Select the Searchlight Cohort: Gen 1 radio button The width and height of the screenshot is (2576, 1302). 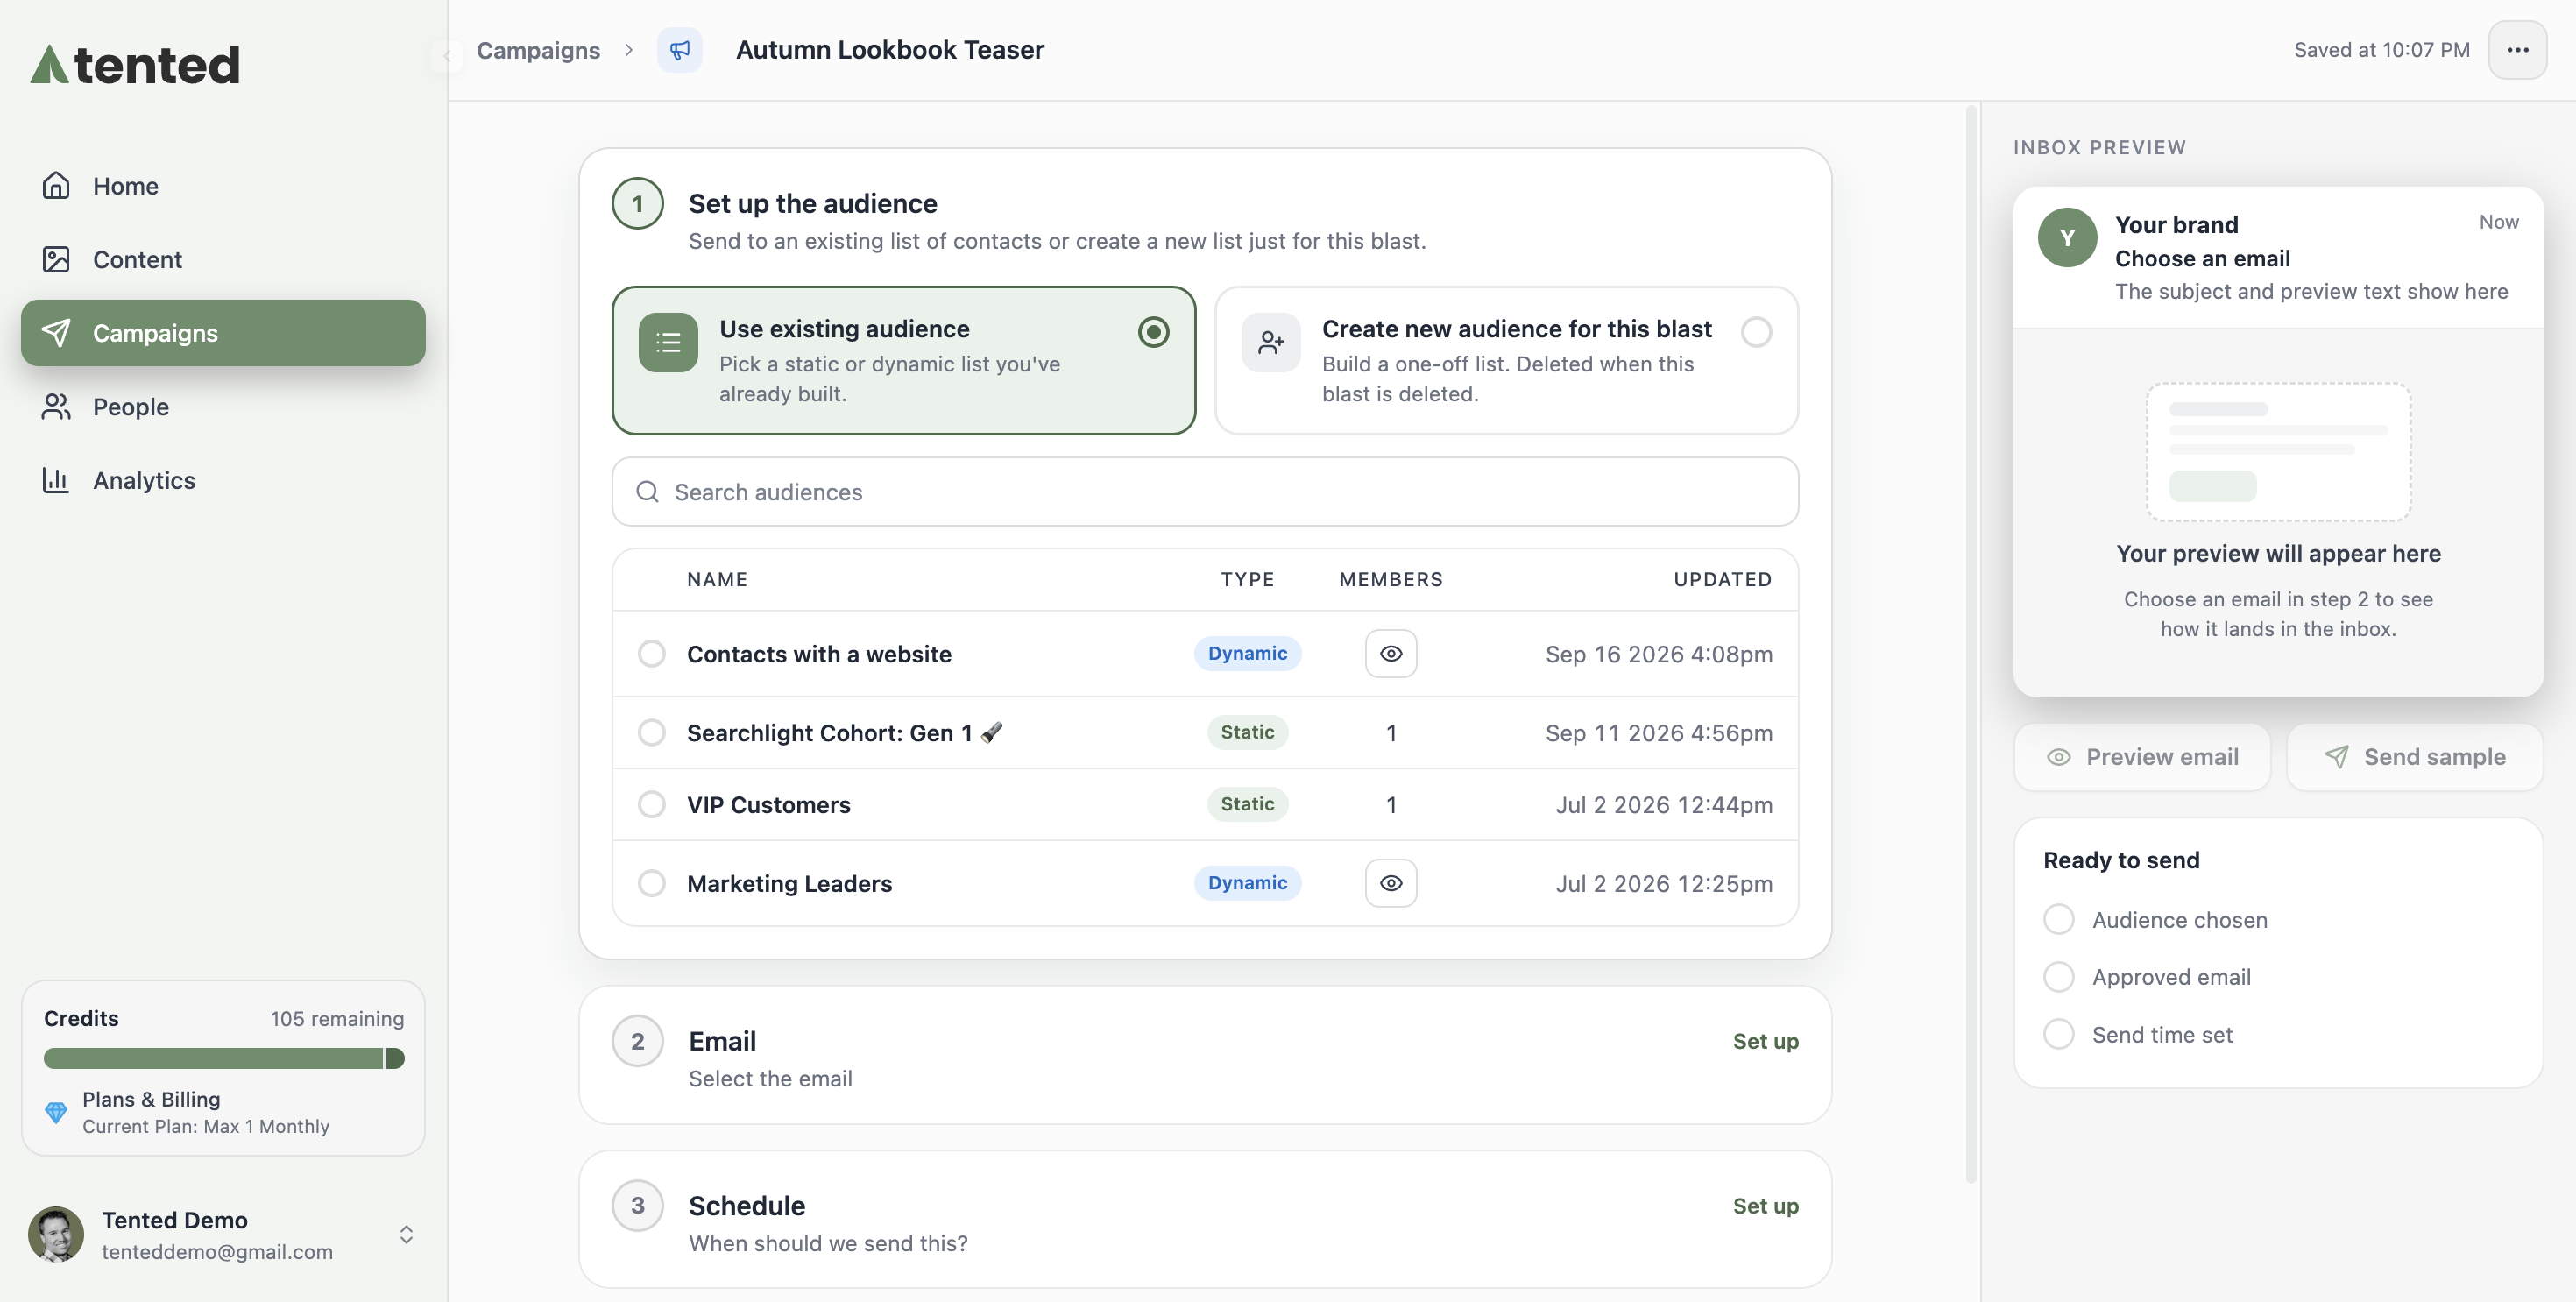point(651,732)
